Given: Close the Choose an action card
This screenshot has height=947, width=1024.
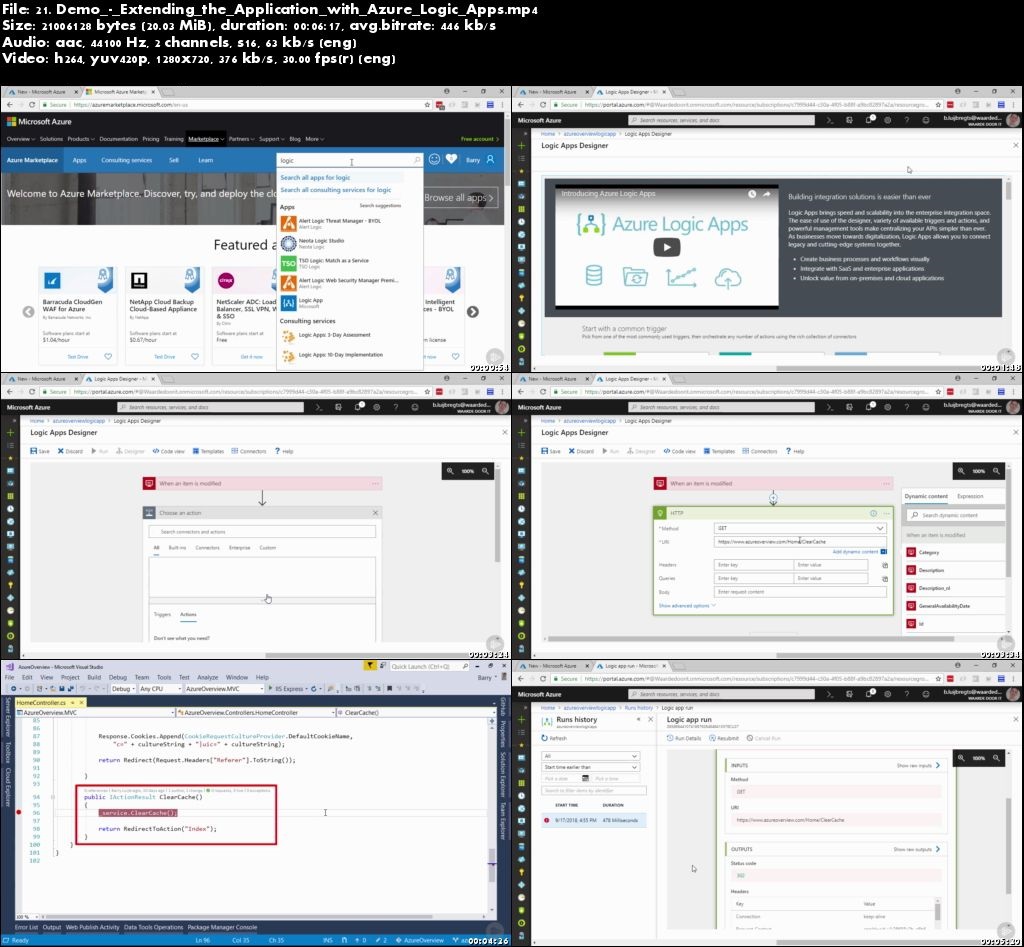Looking at the screenshot, I should coord(375,513).
